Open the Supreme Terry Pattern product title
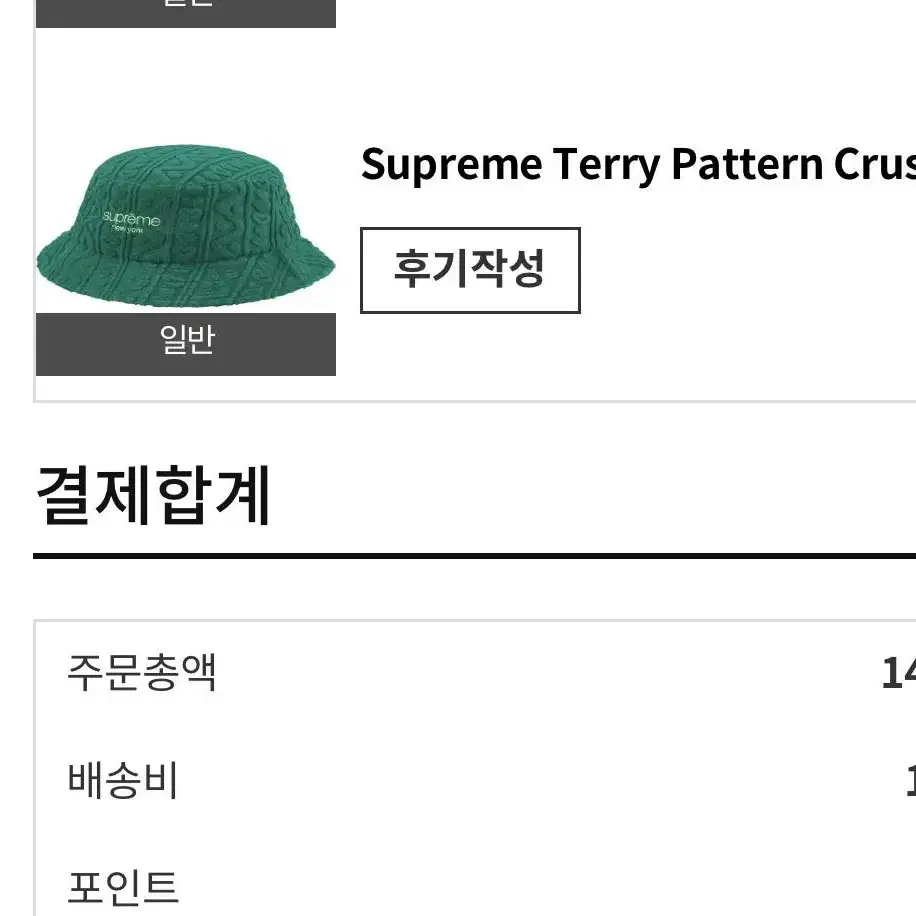 638,165
